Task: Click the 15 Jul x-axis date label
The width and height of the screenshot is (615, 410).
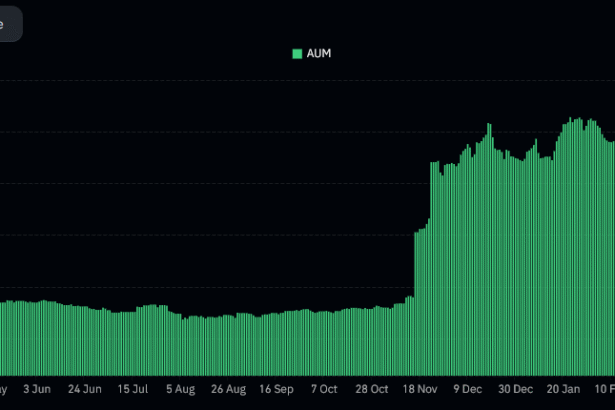Action: [x=133, y=389]
